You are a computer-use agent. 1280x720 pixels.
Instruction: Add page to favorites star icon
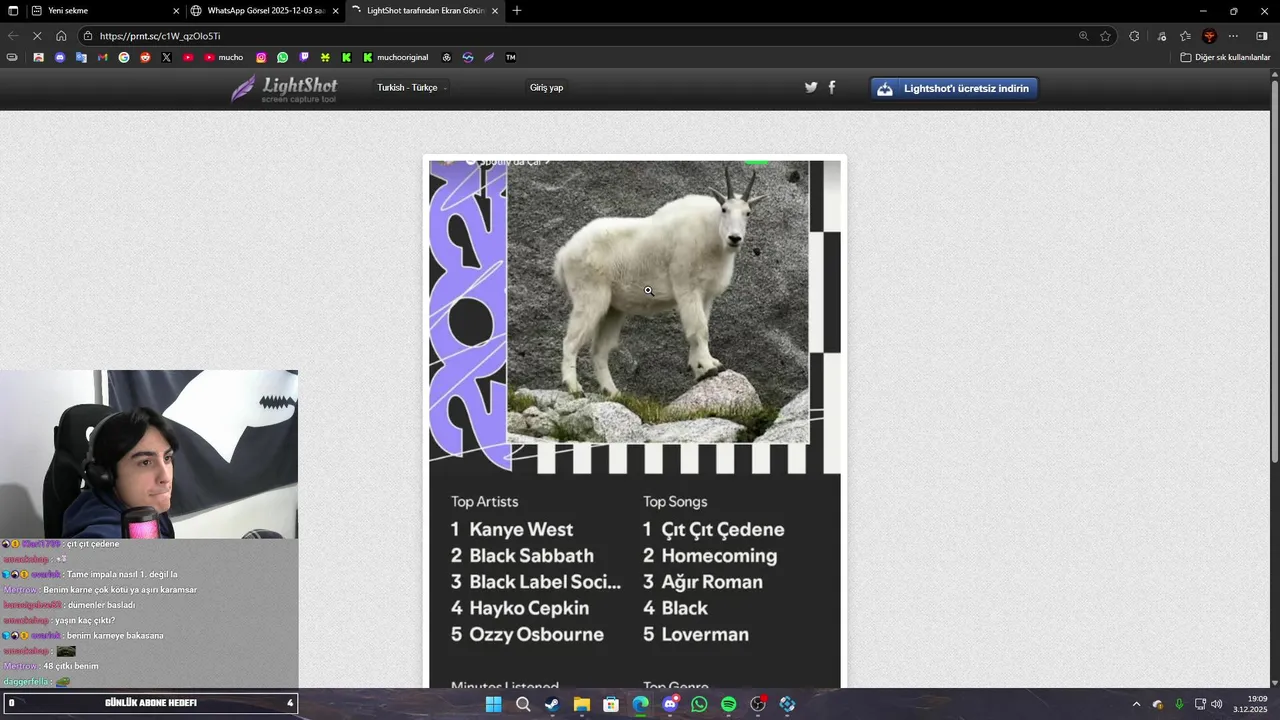tap(1105, 36)
